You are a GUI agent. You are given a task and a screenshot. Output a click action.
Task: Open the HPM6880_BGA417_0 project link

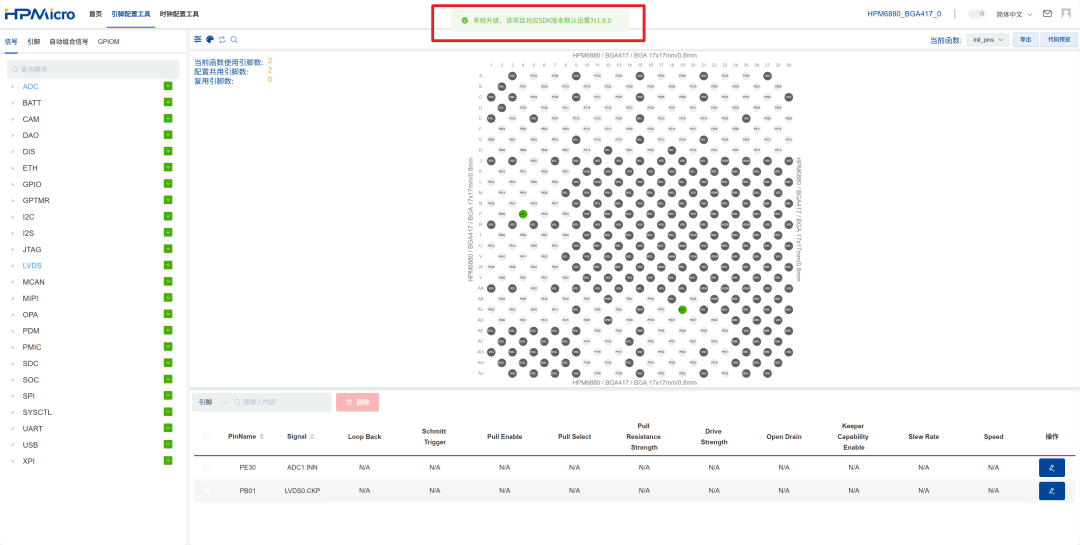click(904, 14)
